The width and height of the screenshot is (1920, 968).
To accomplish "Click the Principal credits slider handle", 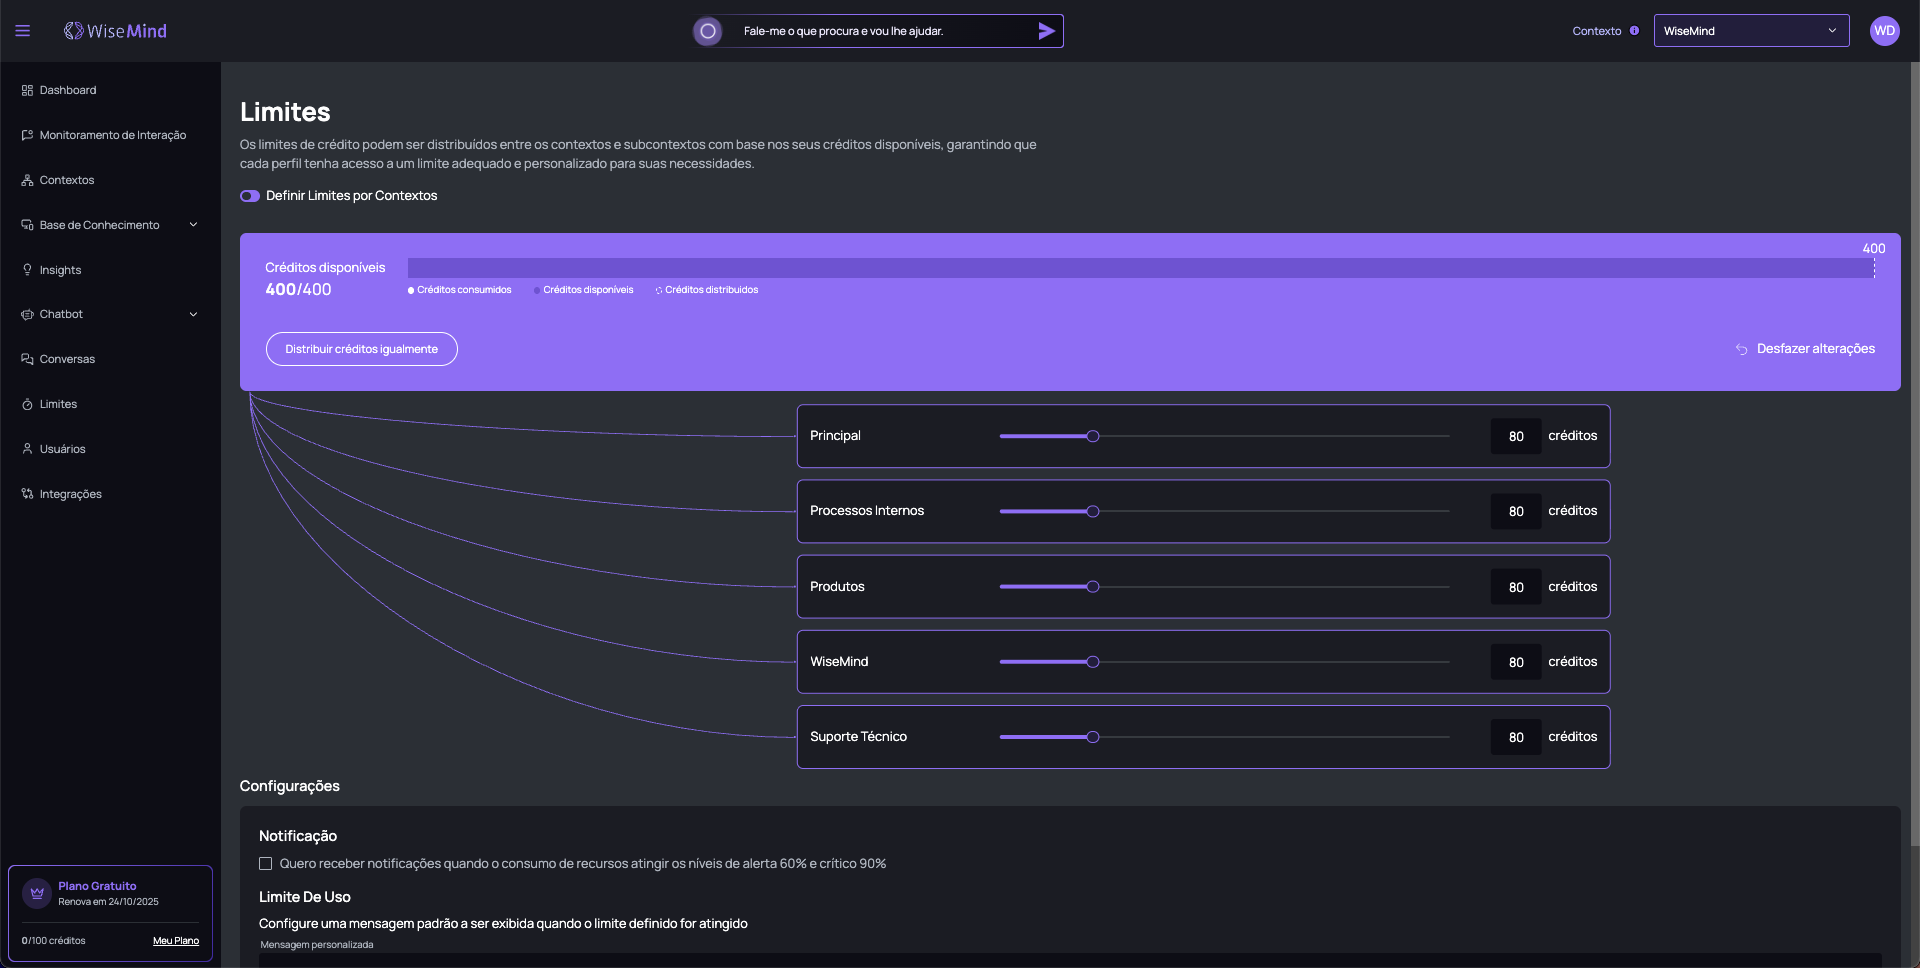I will 1093,436.
